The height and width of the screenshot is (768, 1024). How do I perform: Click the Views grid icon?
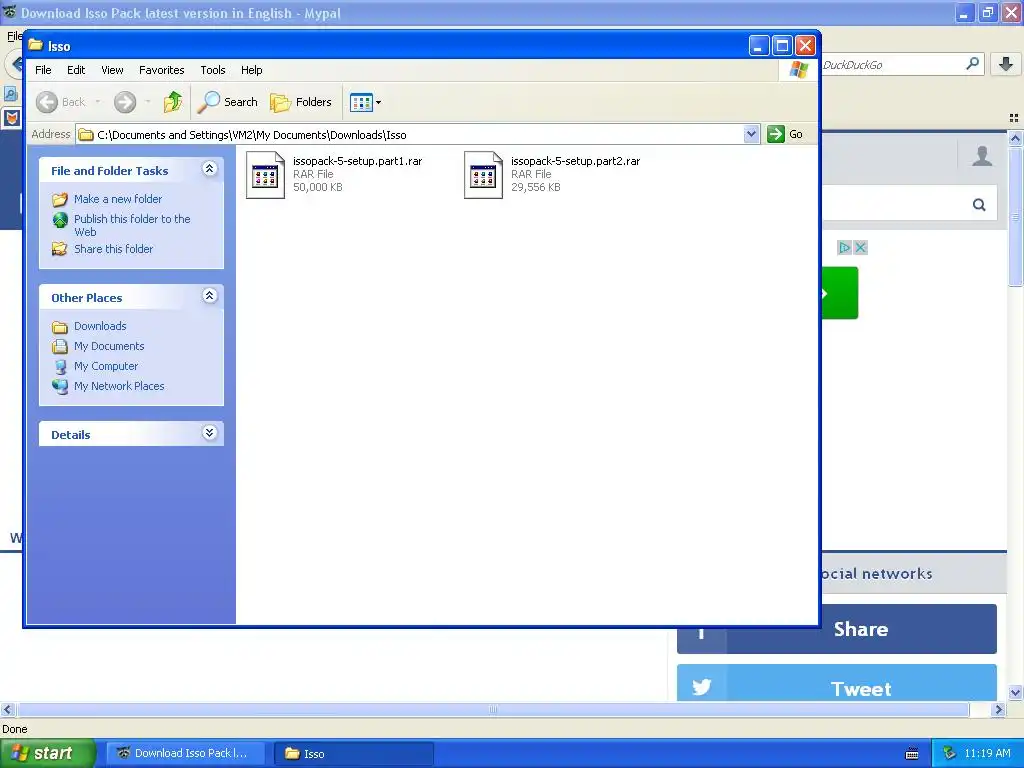pos(361,102)
